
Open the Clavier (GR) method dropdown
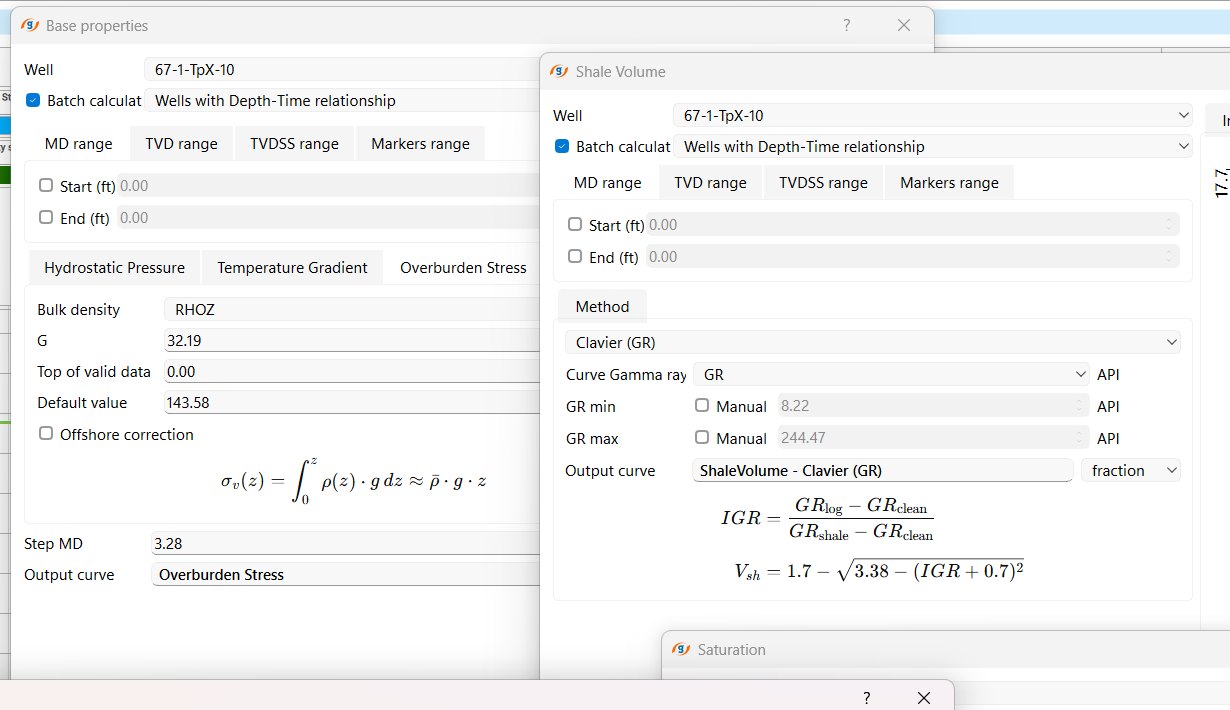point(872,343)
